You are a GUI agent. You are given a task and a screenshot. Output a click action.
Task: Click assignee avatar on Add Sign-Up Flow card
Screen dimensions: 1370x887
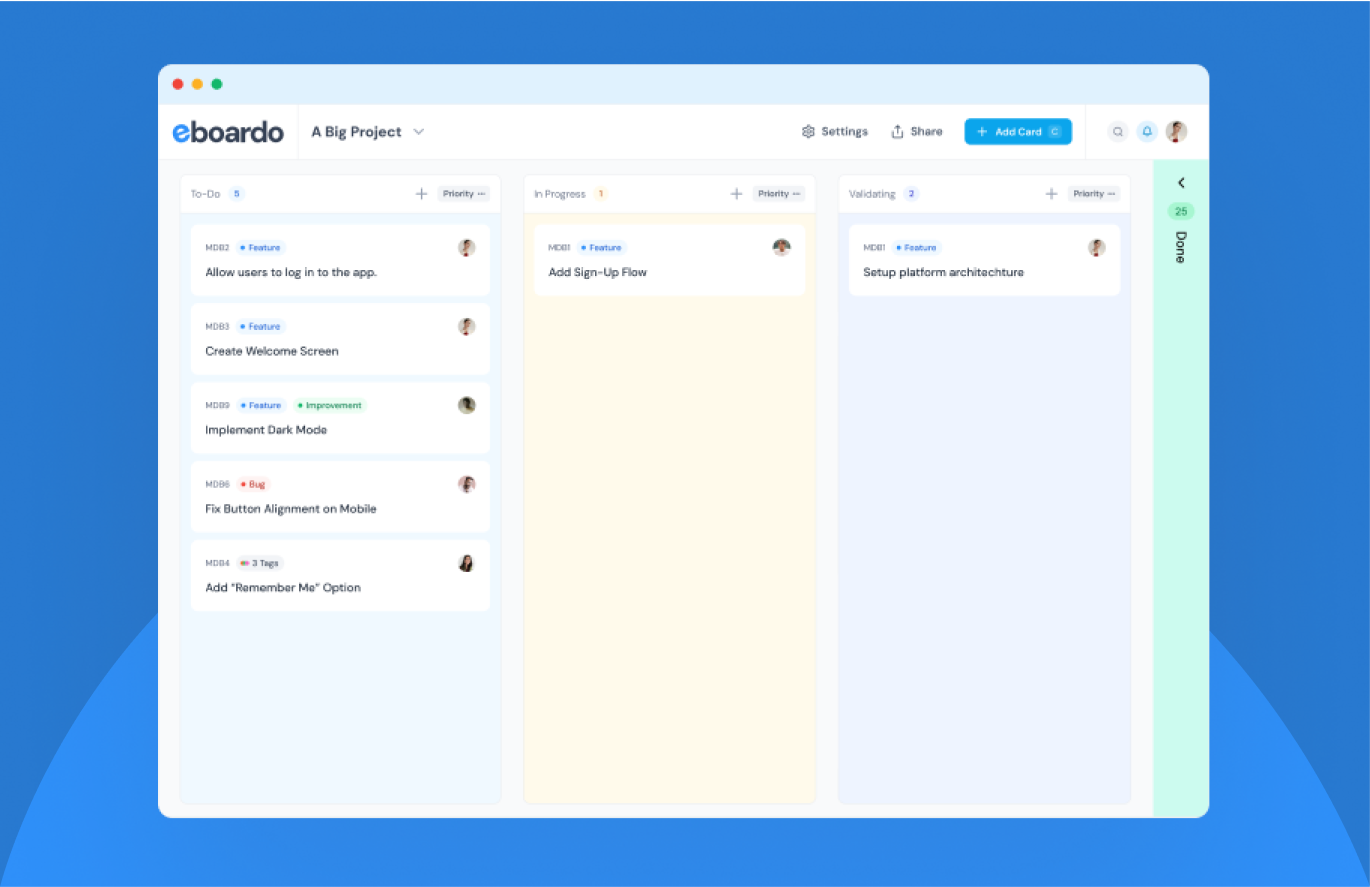point(781,247)
